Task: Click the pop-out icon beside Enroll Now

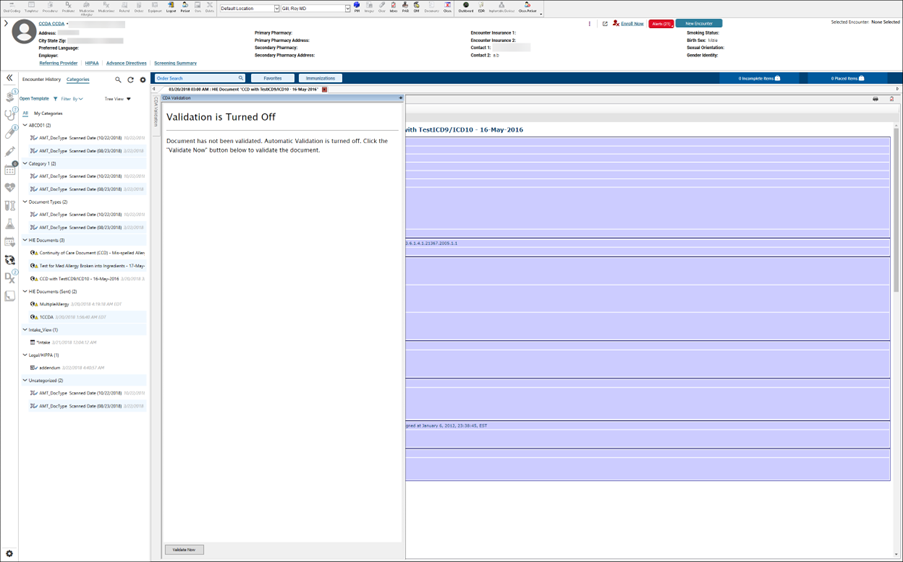Action: [x=605, y=24]
